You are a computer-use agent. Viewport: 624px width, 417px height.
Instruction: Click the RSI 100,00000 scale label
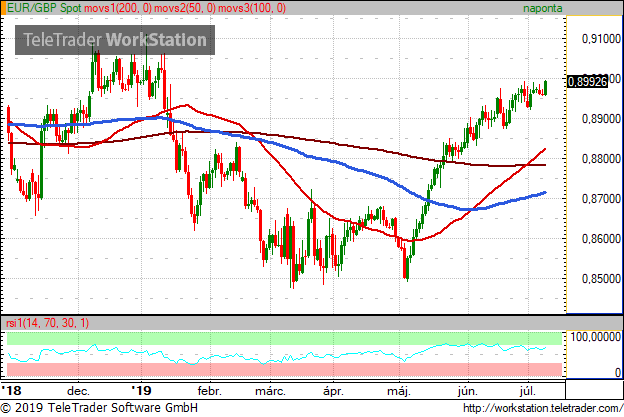pos(596,337)
